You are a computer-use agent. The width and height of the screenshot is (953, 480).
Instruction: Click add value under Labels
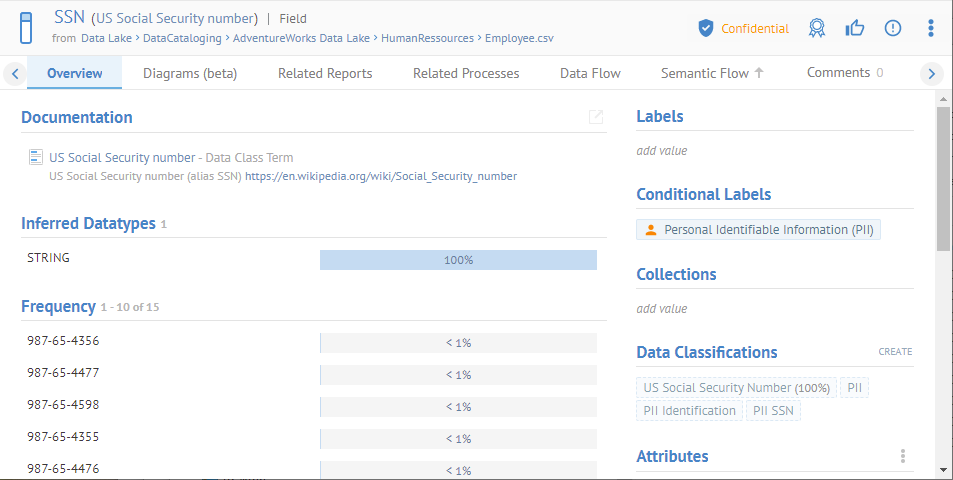click(x=662, y=151)
